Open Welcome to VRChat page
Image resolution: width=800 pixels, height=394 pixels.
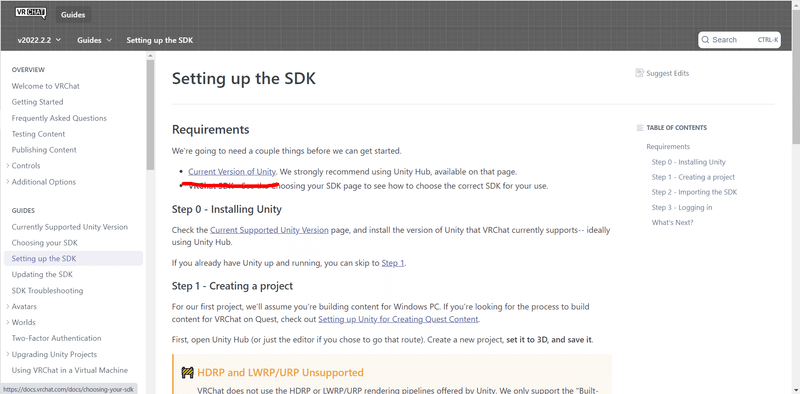45,86
